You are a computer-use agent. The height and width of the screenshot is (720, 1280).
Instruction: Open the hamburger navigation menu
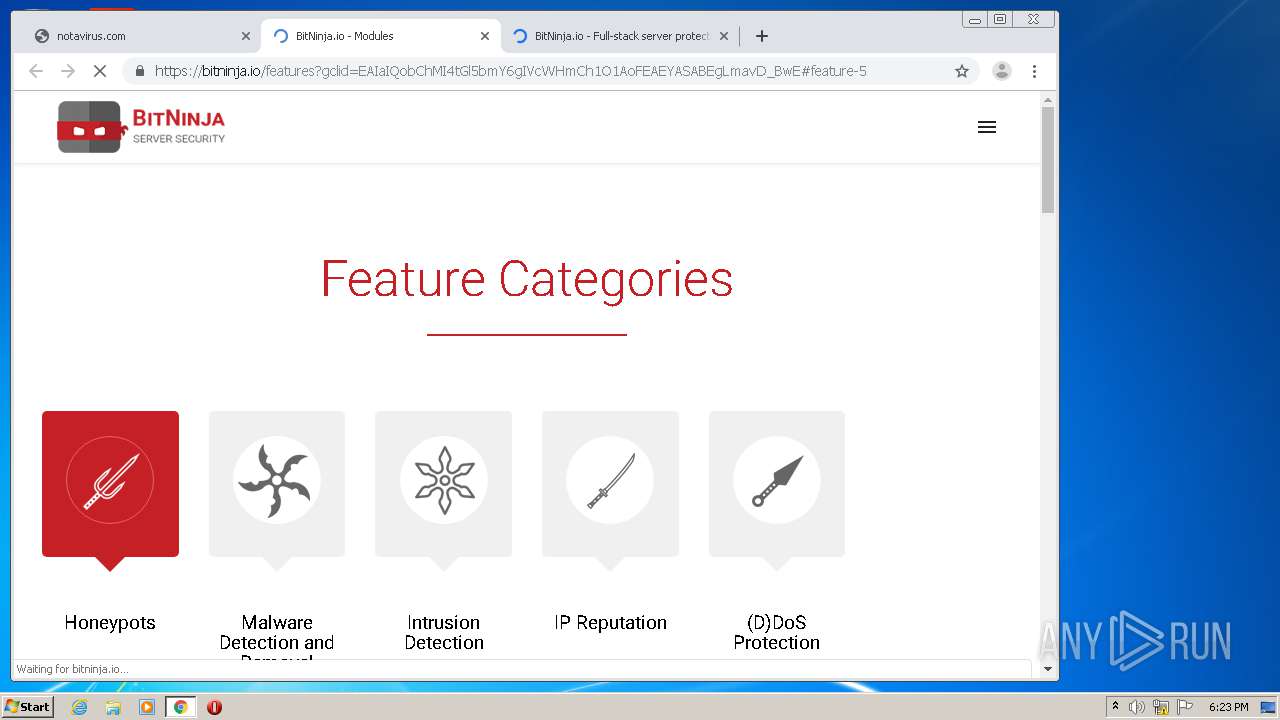[x=987, y=127]
